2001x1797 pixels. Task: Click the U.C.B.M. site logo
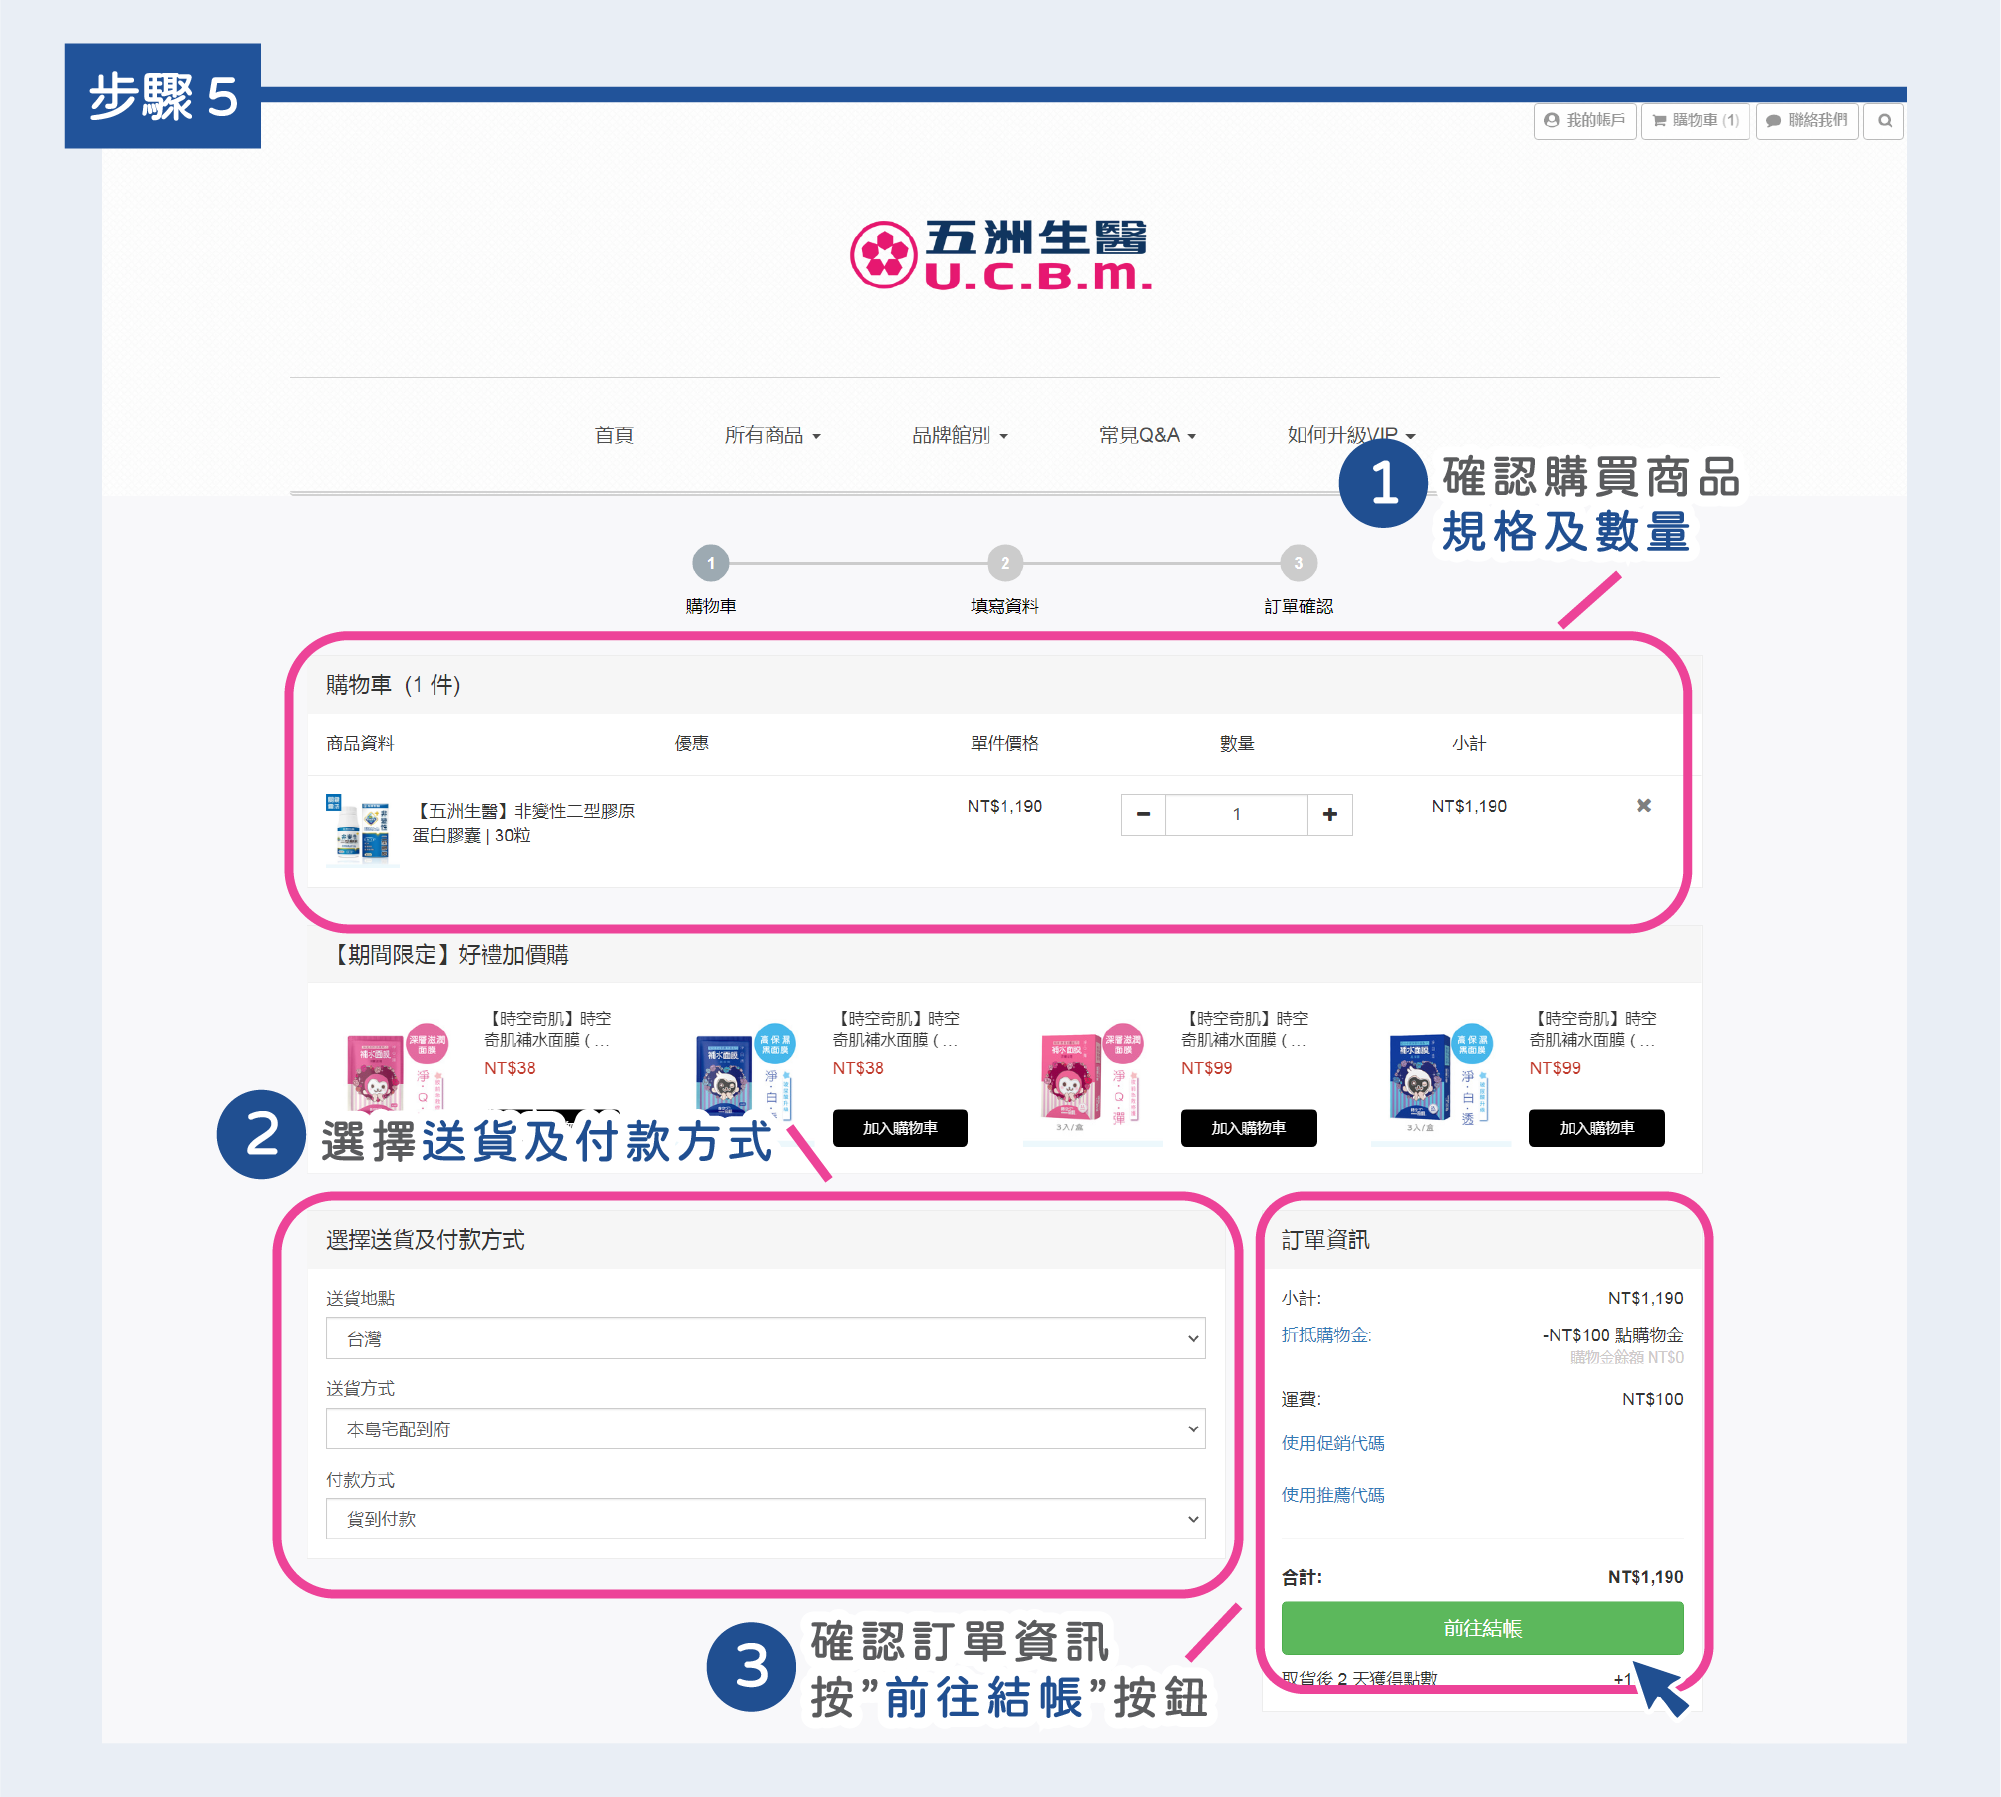(1000, 255)
